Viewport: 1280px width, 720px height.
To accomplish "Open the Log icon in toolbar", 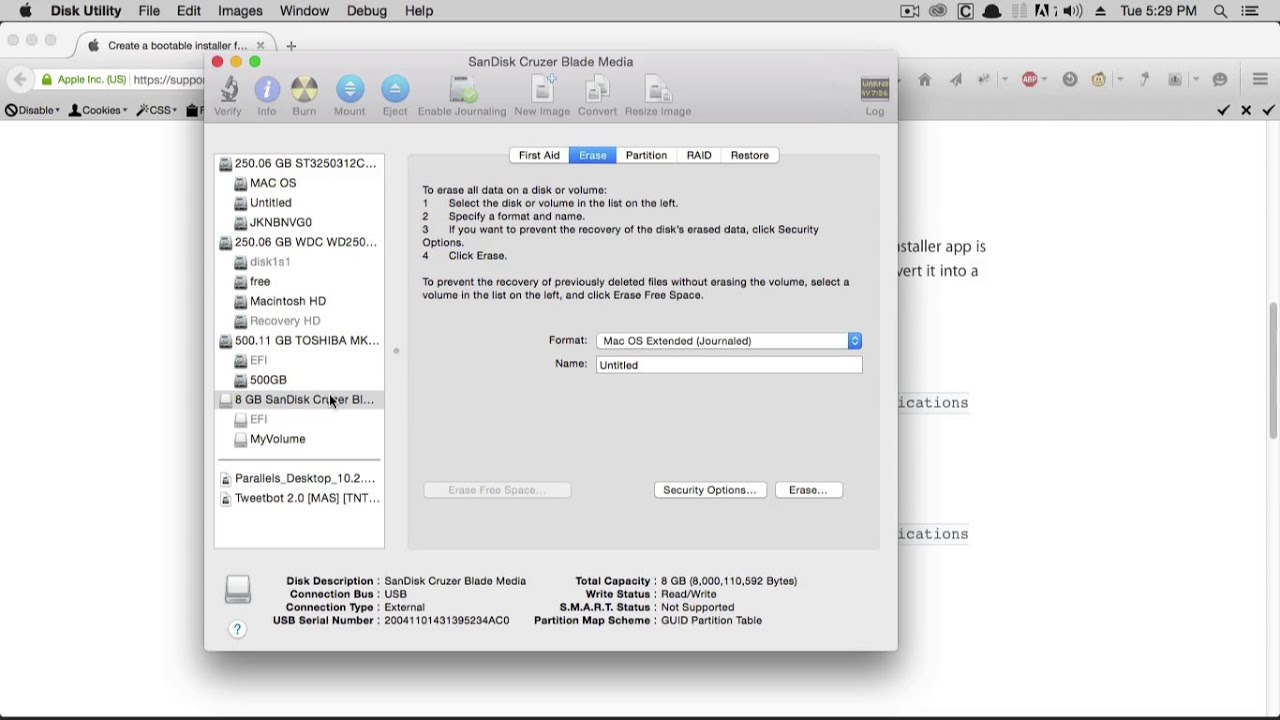I will (875, 89).
